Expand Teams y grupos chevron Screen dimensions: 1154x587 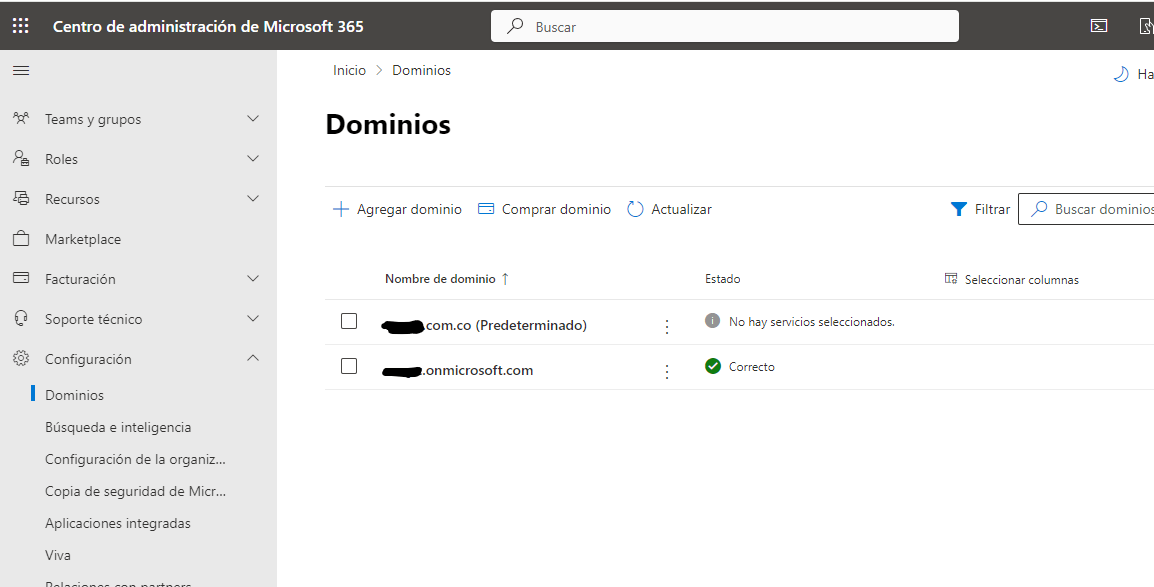click(253, 118)
